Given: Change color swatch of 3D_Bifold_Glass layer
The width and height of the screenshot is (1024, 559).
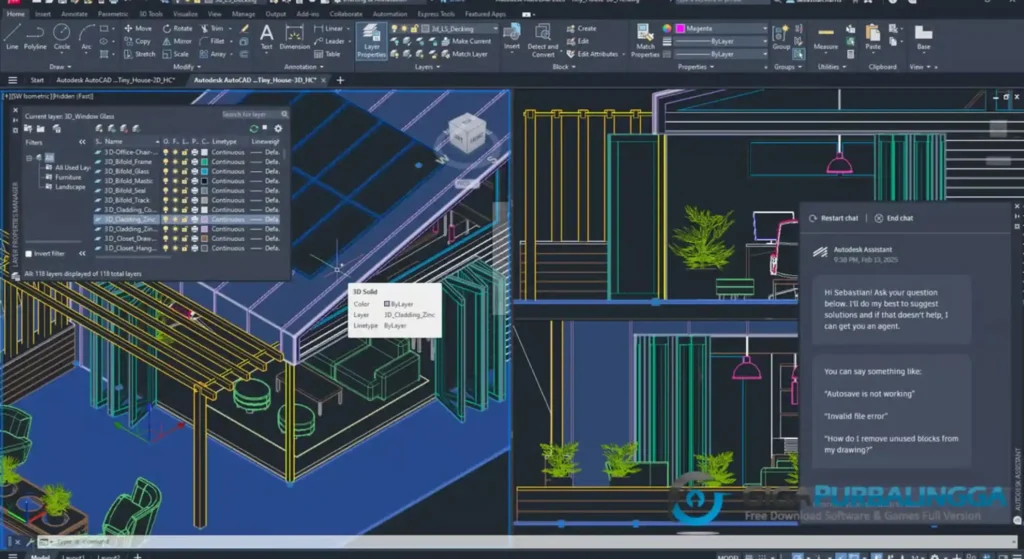Looking at the screenshot, I should tap(204, 171).
